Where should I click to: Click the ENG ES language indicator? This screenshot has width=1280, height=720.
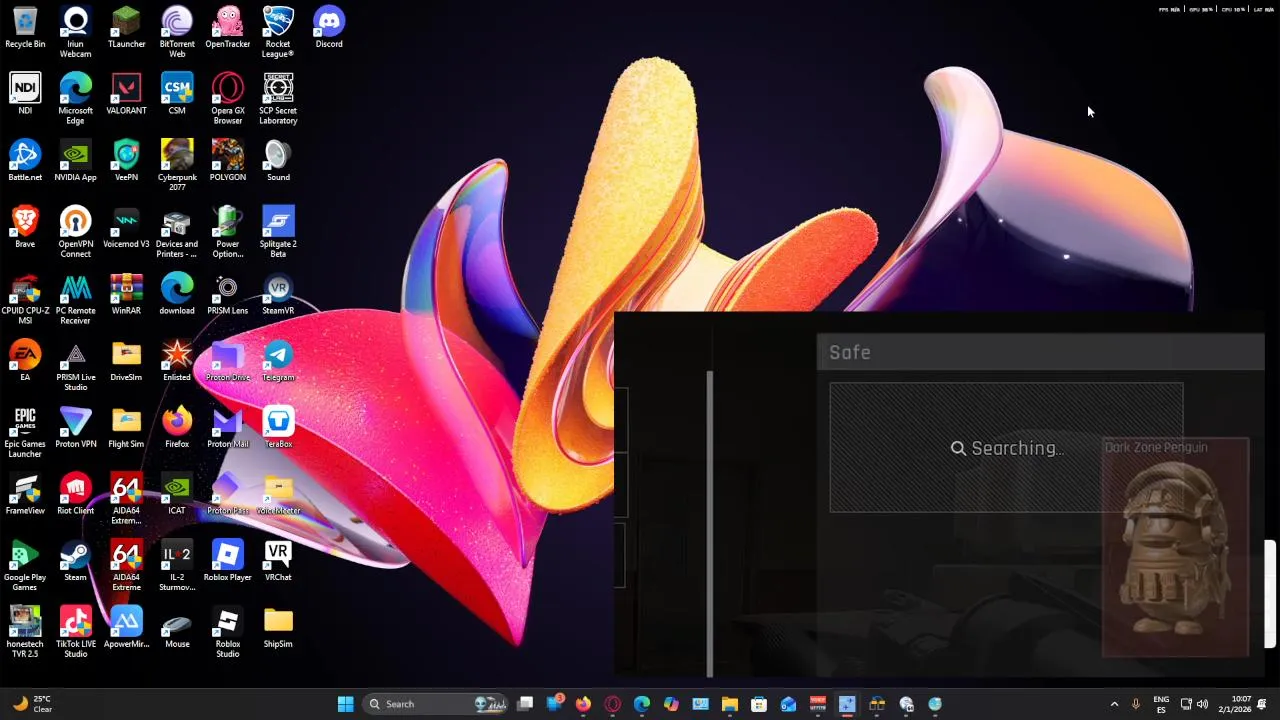pyautogui.click(x=1161, y=704)
